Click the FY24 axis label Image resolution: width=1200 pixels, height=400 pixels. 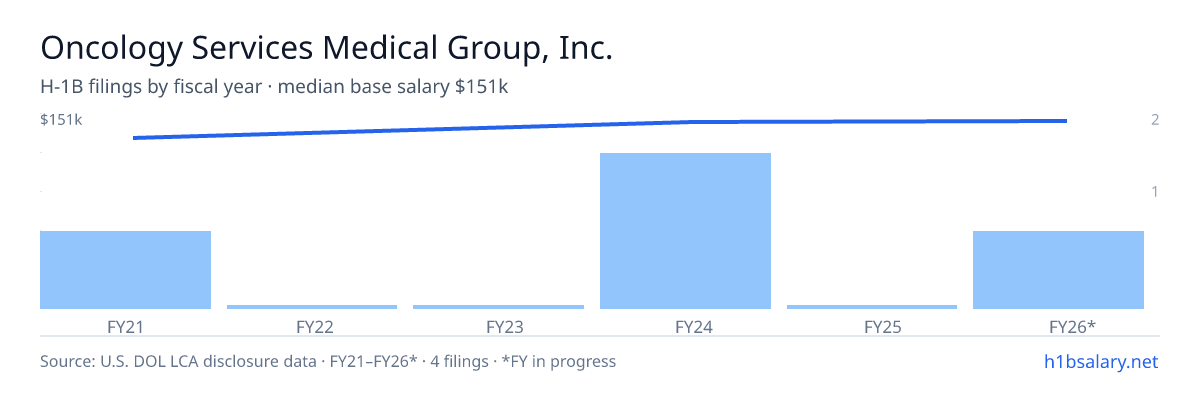coord(685,326)
